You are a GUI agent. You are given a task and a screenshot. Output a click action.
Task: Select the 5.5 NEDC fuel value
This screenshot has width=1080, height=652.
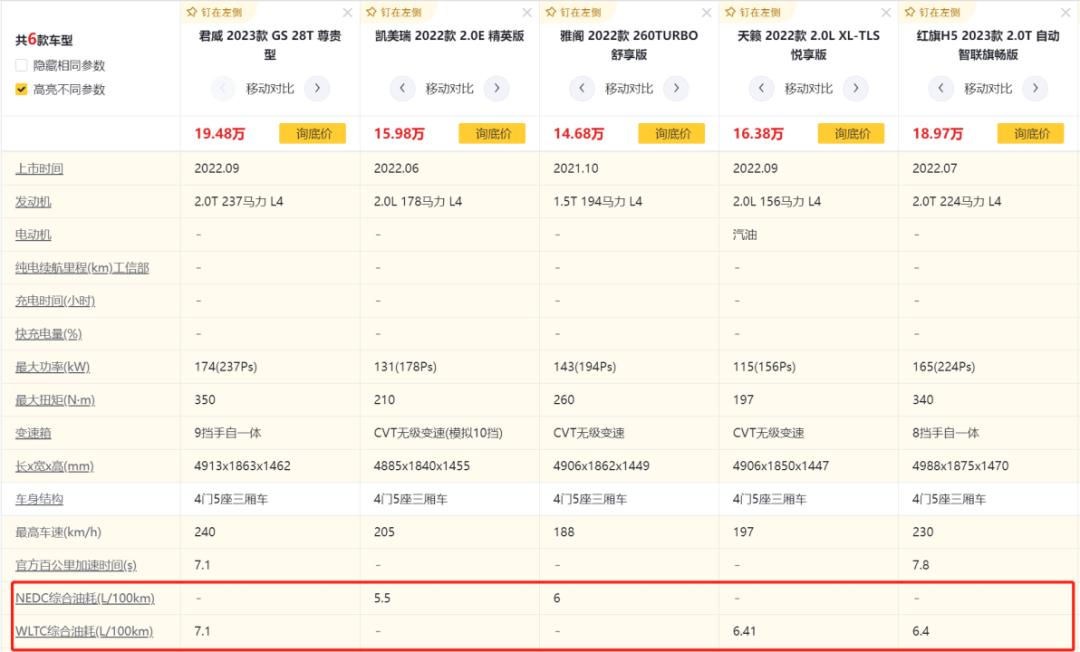tap(382, 598)
